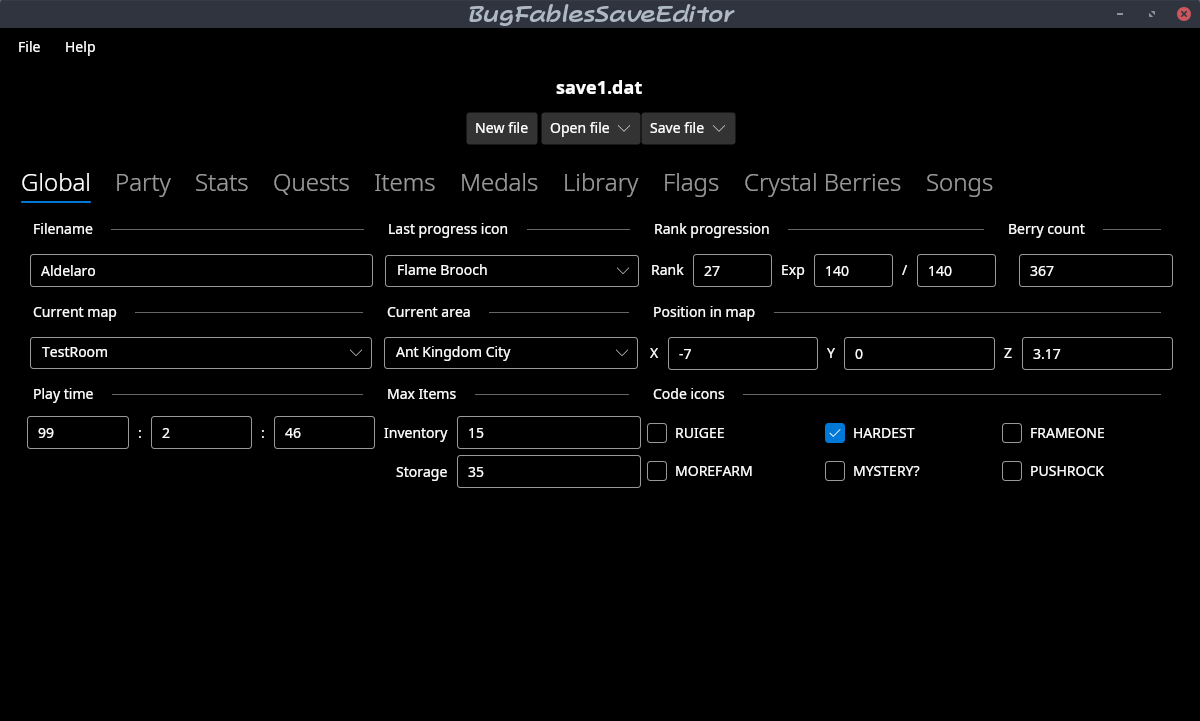Click the Y position field
This screenshot has height=721, width=1200.
click(920, 353)
